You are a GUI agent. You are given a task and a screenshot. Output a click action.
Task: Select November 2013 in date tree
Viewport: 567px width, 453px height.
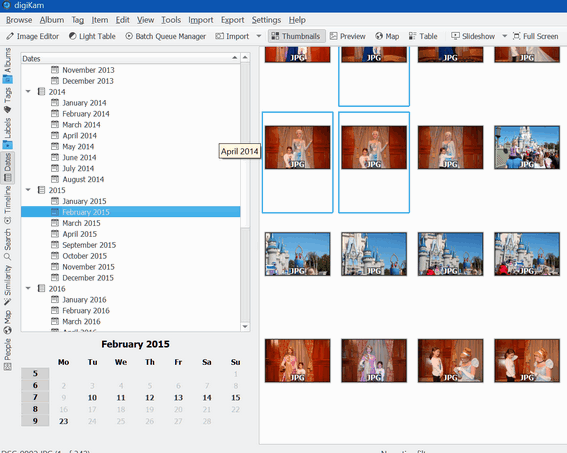pyautogui.click(x=88, y=70)
